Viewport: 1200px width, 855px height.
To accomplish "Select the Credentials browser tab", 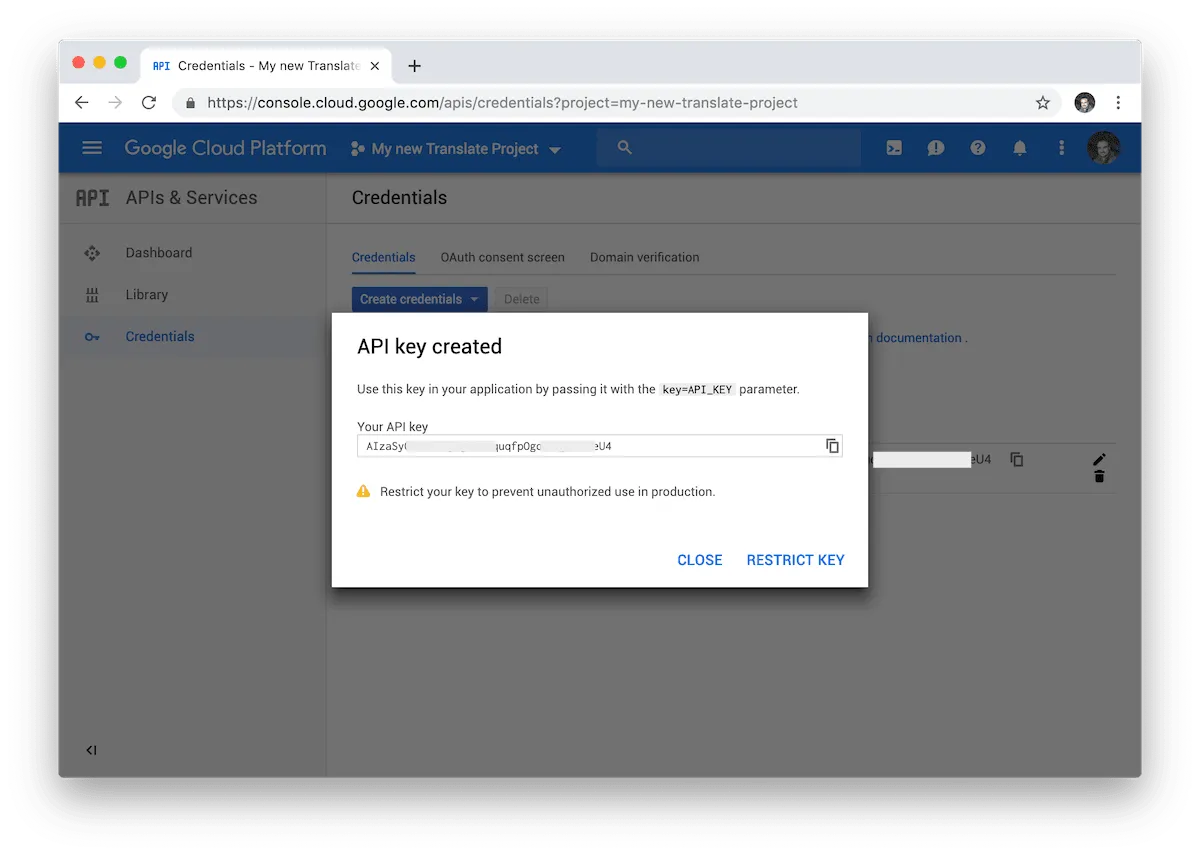I will point(265,66).
